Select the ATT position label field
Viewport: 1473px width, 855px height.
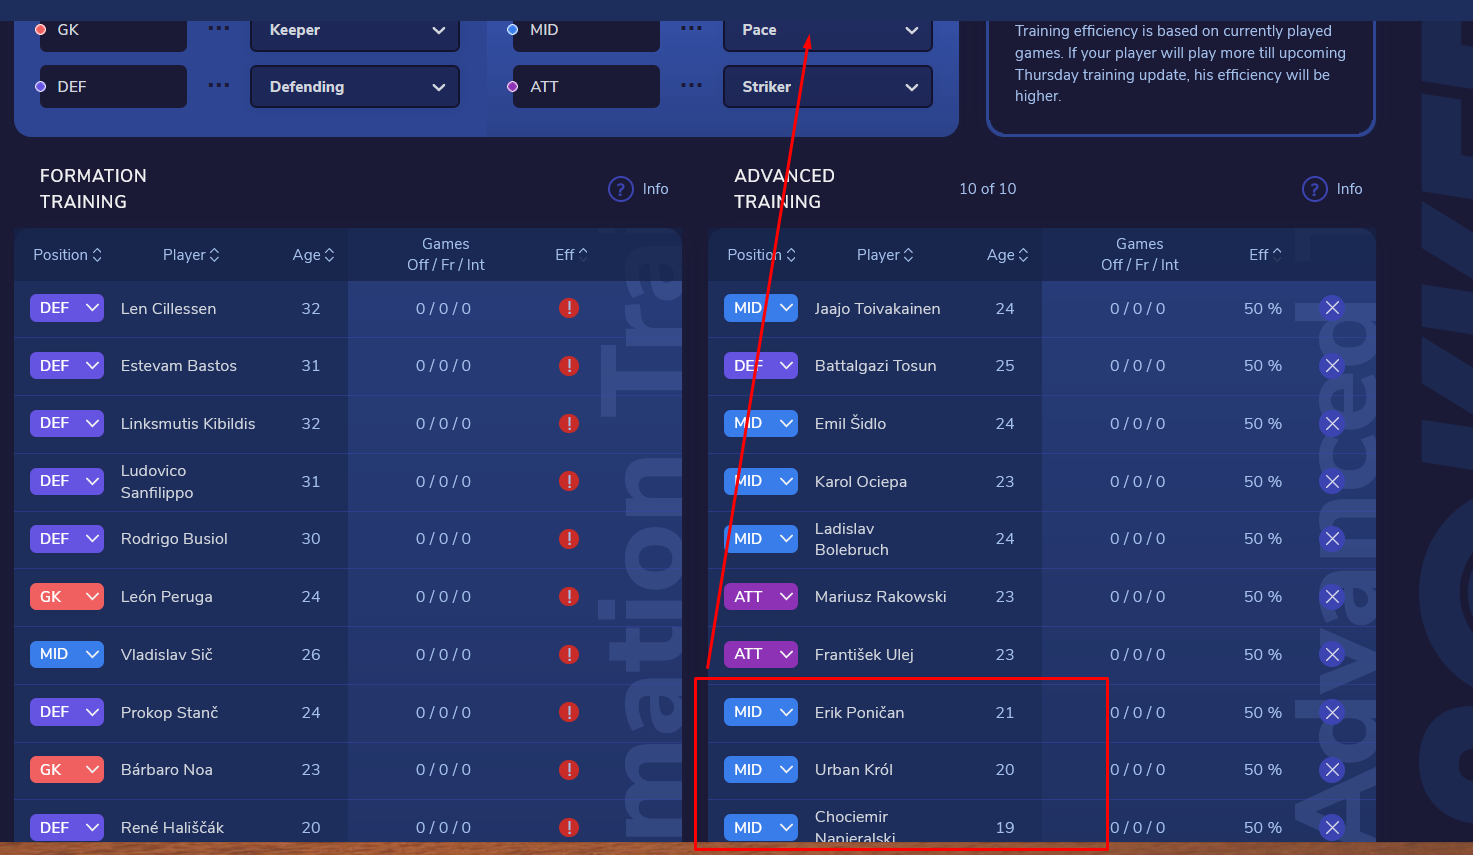coord(586,87)
